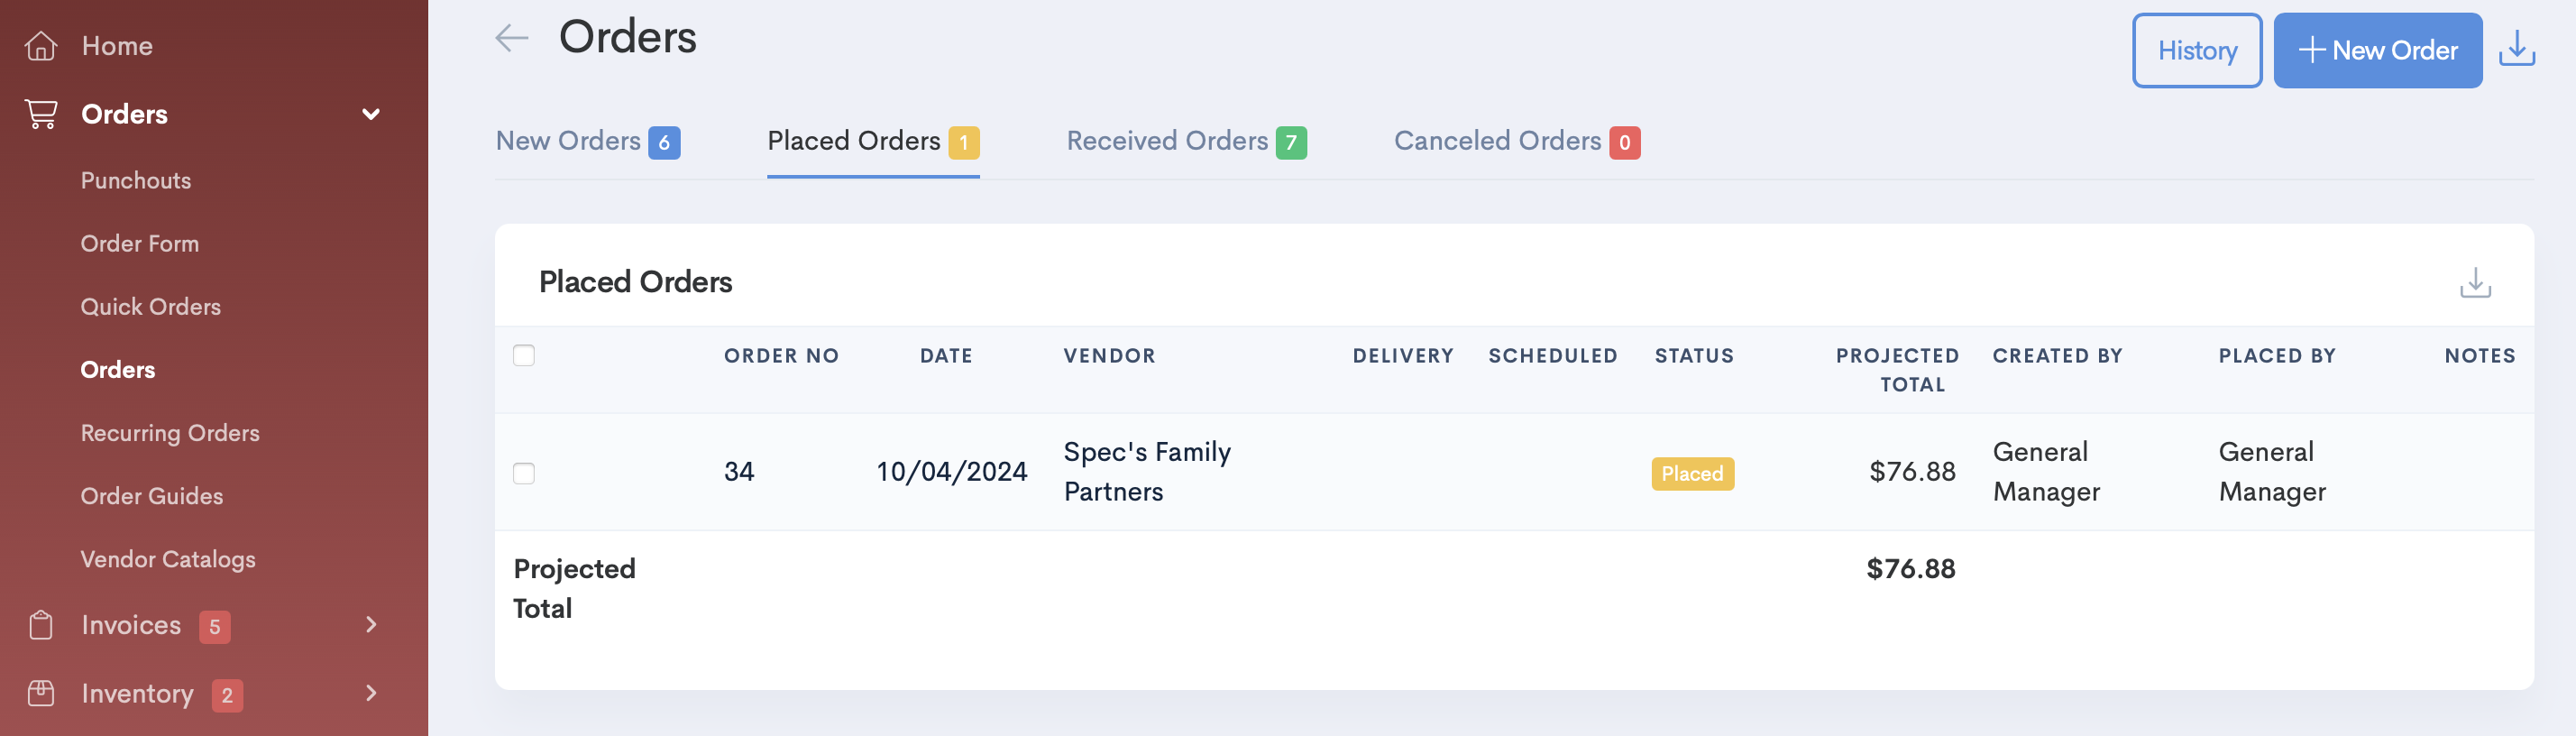Expand the Invoices section in the sidebar
Viewport: 2576px width, 736px height.
[x=371, y=625]
